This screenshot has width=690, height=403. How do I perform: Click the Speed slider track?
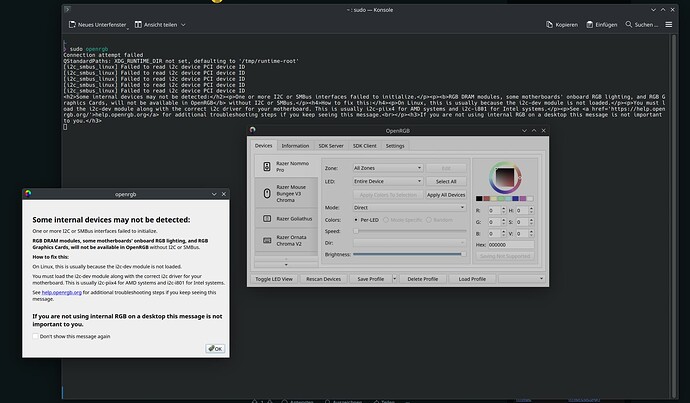[410, 231]
